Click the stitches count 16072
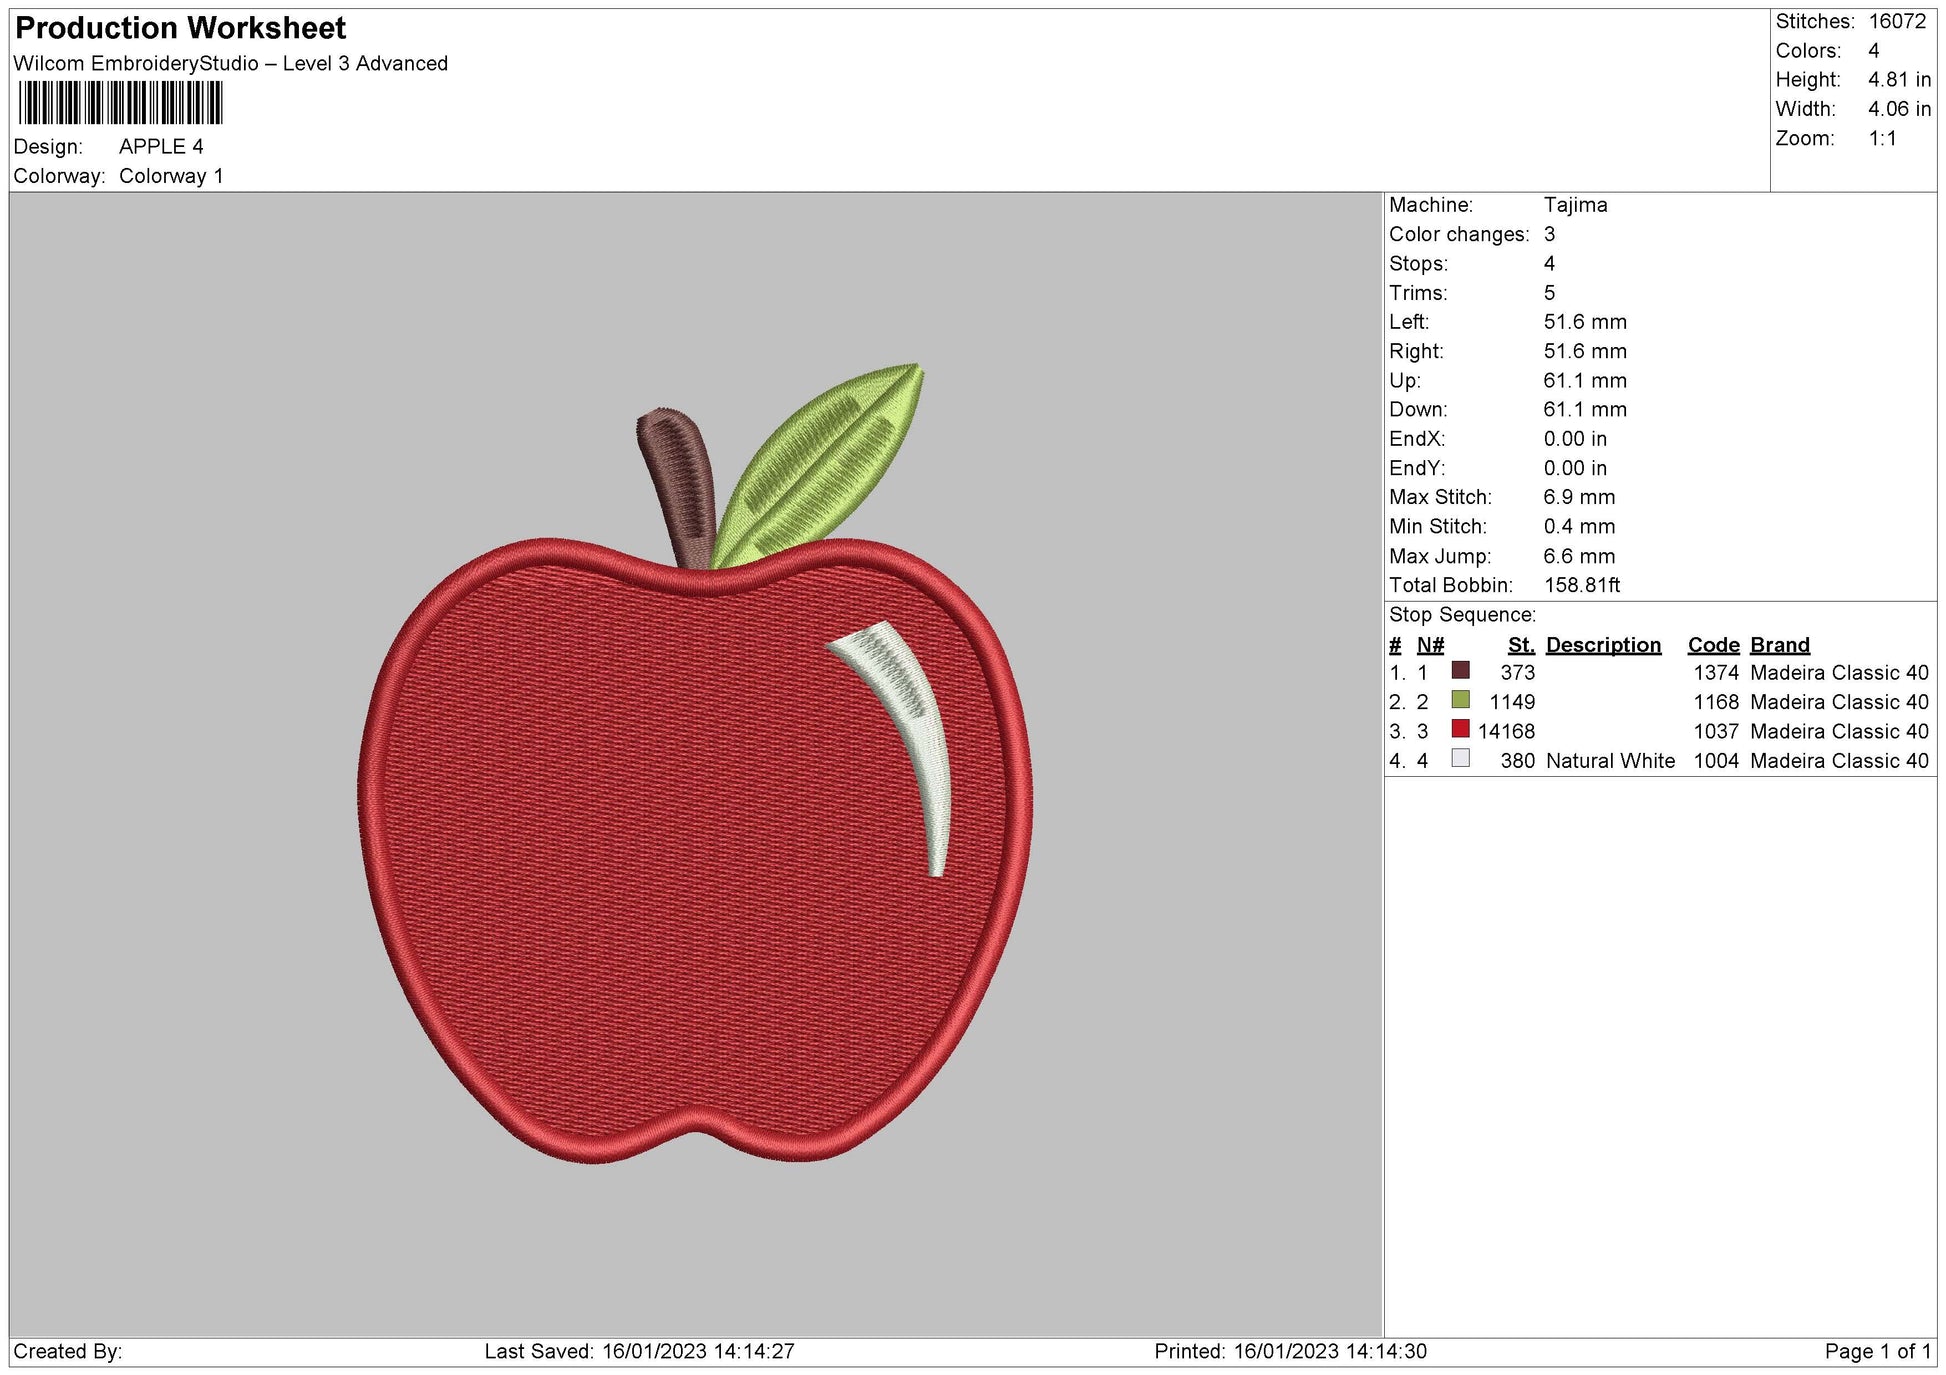 point(1897,21)
